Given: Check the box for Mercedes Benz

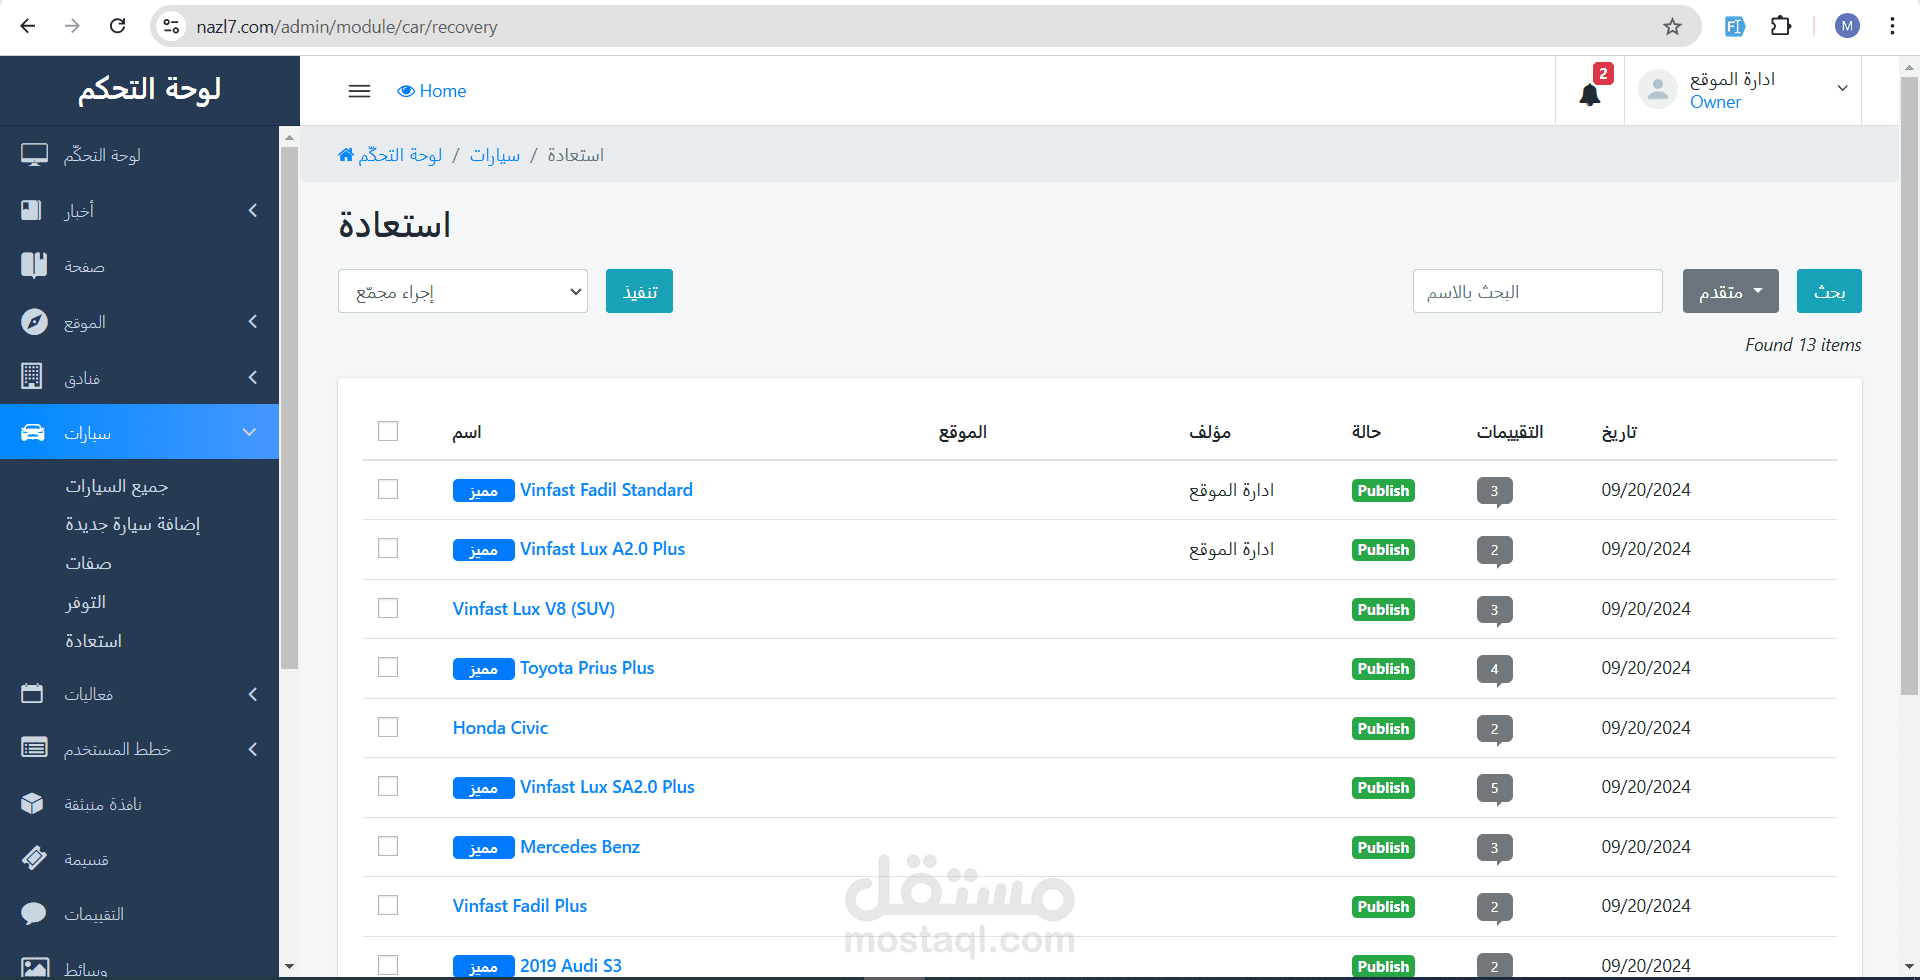Looking at the screenshot, I should tap(388, 846).
